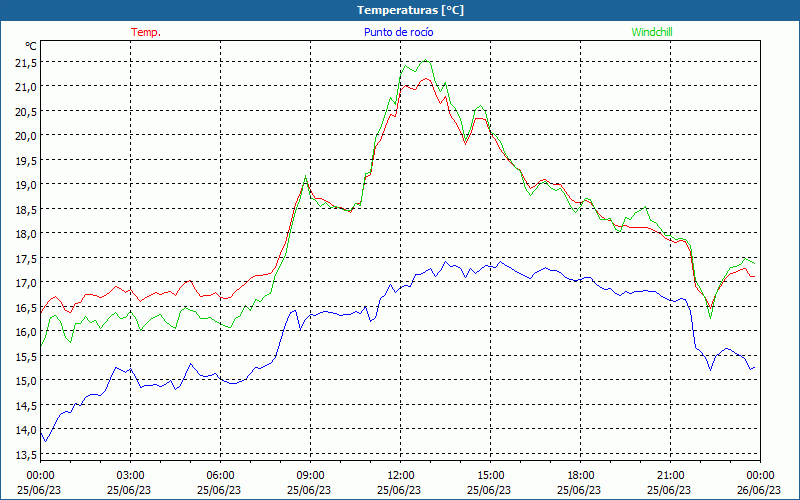Click the '17,5' y-axis value

27,258
